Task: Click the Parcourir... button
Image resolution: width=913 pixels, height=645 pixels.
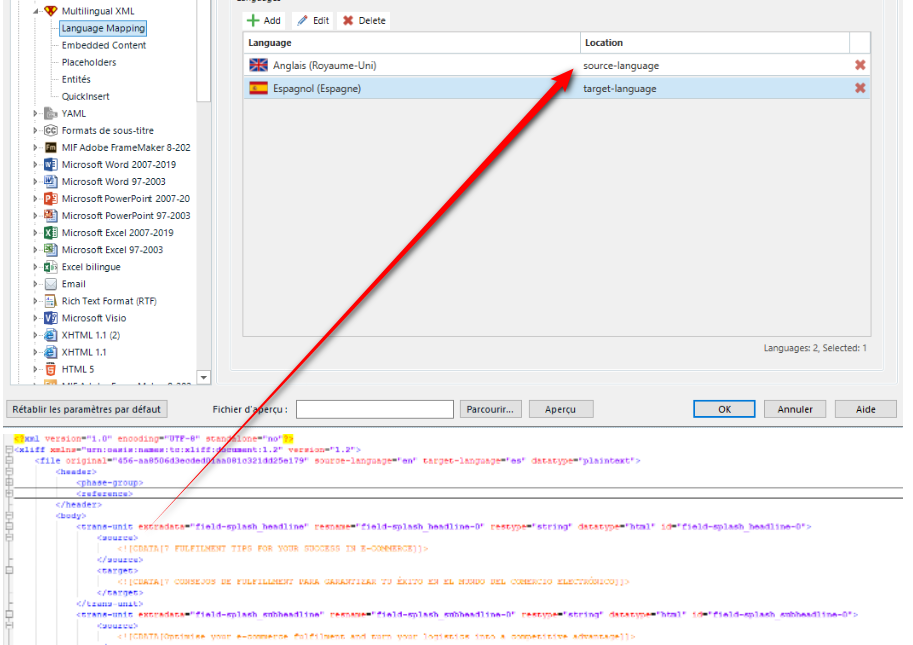Action: point(490,409)
